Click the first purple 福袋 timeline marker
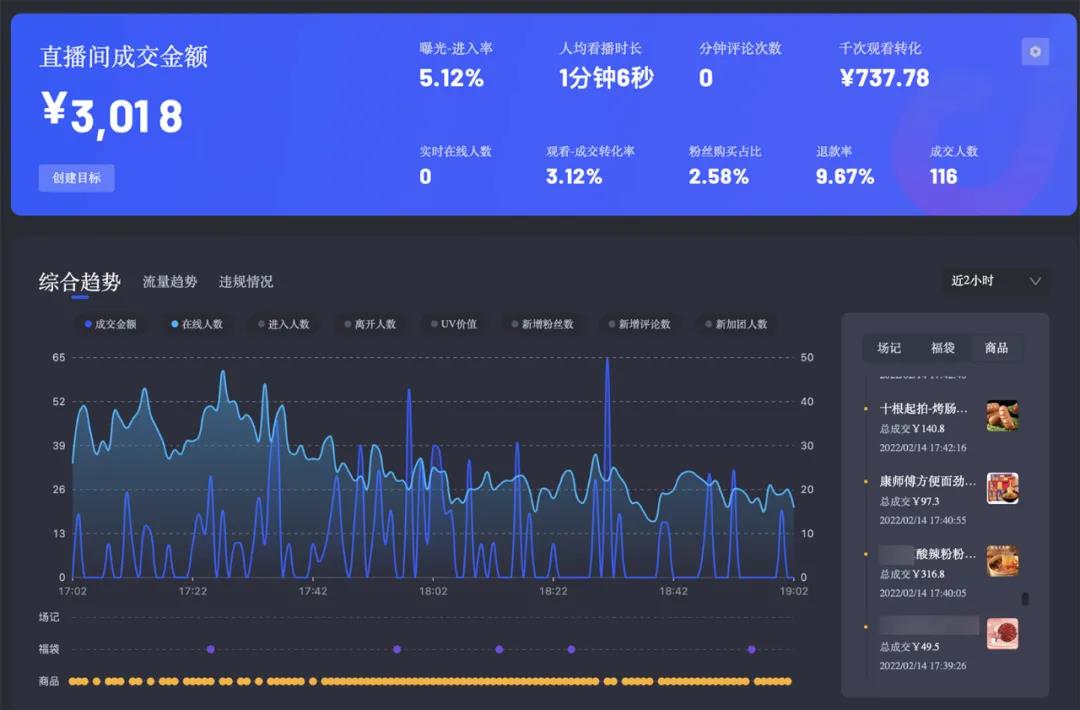 [x=210, y=649]
